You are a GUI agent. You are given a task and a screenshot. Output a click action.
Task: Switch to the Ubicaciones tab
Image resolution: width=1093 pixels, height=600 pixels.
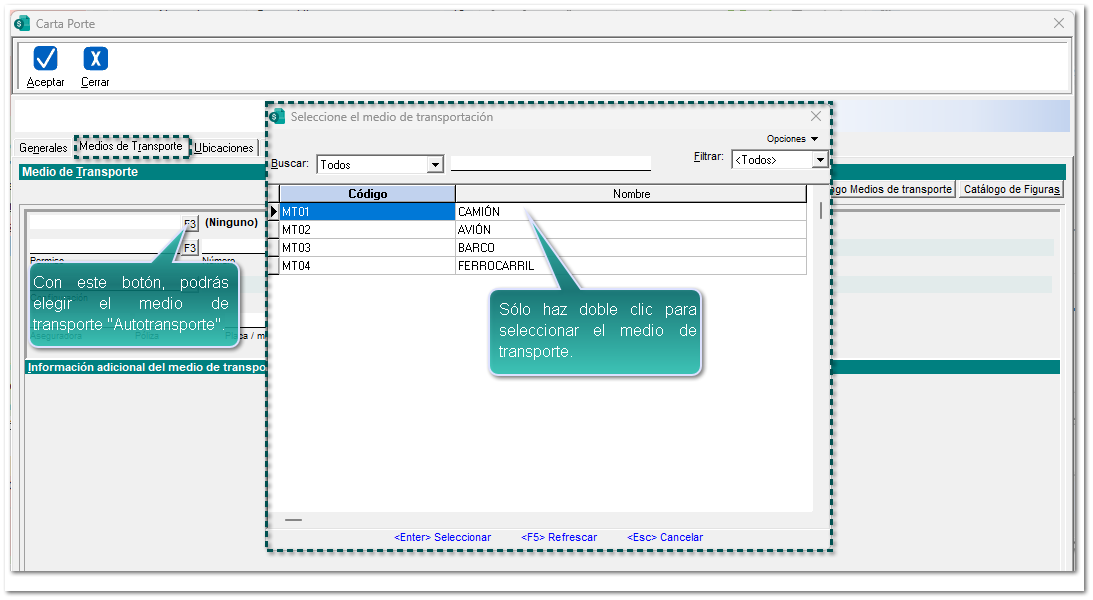pyautogui.click(x=224, y=148)
